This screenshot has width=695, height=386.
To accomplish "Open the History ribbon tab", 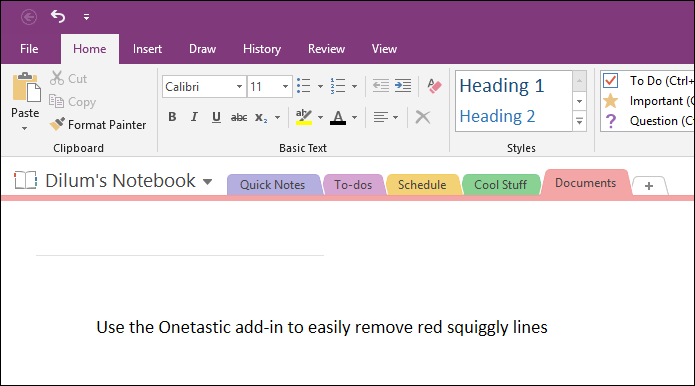I will [262, 49].
